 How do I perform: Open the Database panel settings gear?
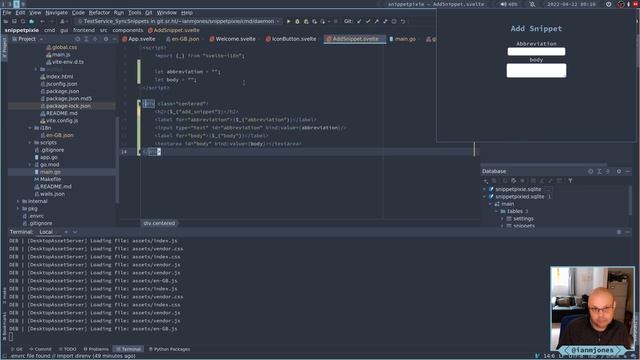tap(619, 171)
